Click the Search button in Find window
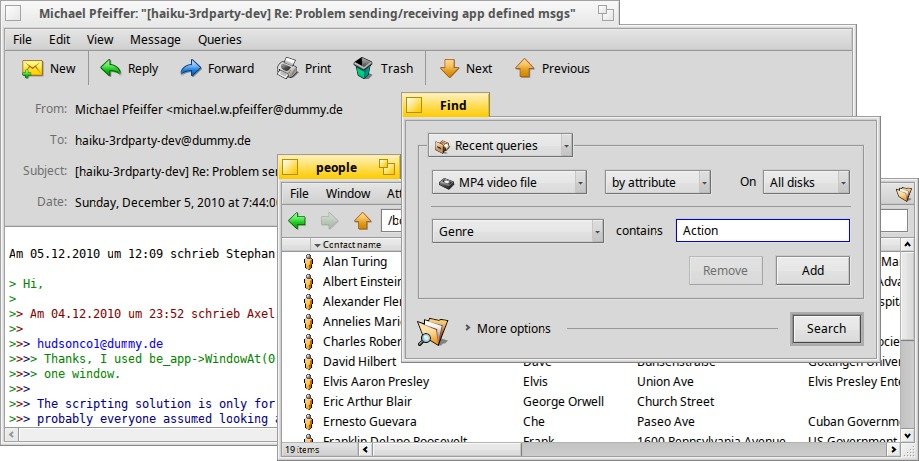This screenshot has height=461, width=919. pos(826,329)
